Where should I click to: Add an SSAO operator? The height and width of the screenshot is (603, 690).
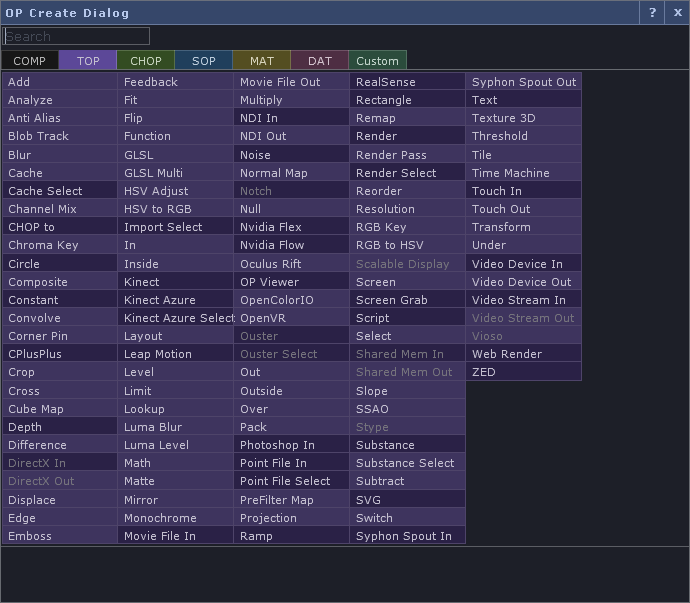coord(407,409)
